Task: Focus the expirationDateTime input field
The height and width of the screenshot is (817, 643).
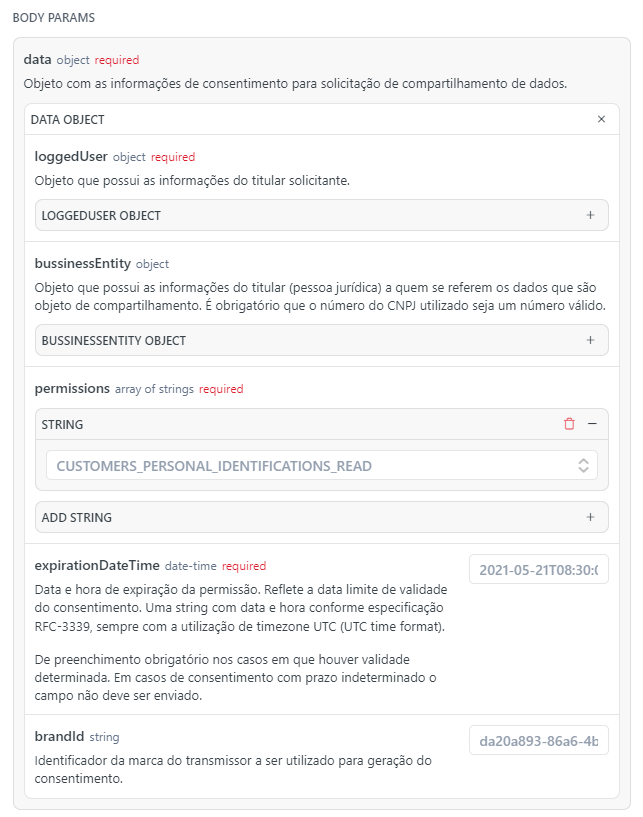Action: (x=538, y=570)
